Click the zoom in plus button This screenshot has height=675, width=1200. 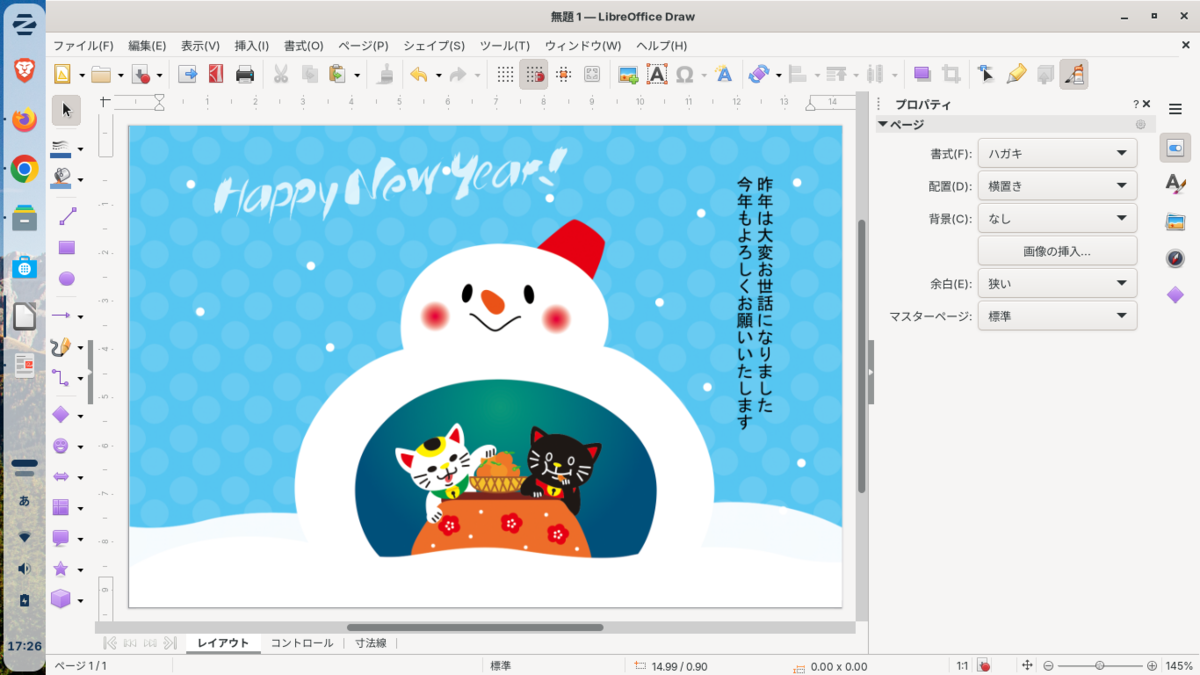pyautogui.click(x=1152, y=666)
